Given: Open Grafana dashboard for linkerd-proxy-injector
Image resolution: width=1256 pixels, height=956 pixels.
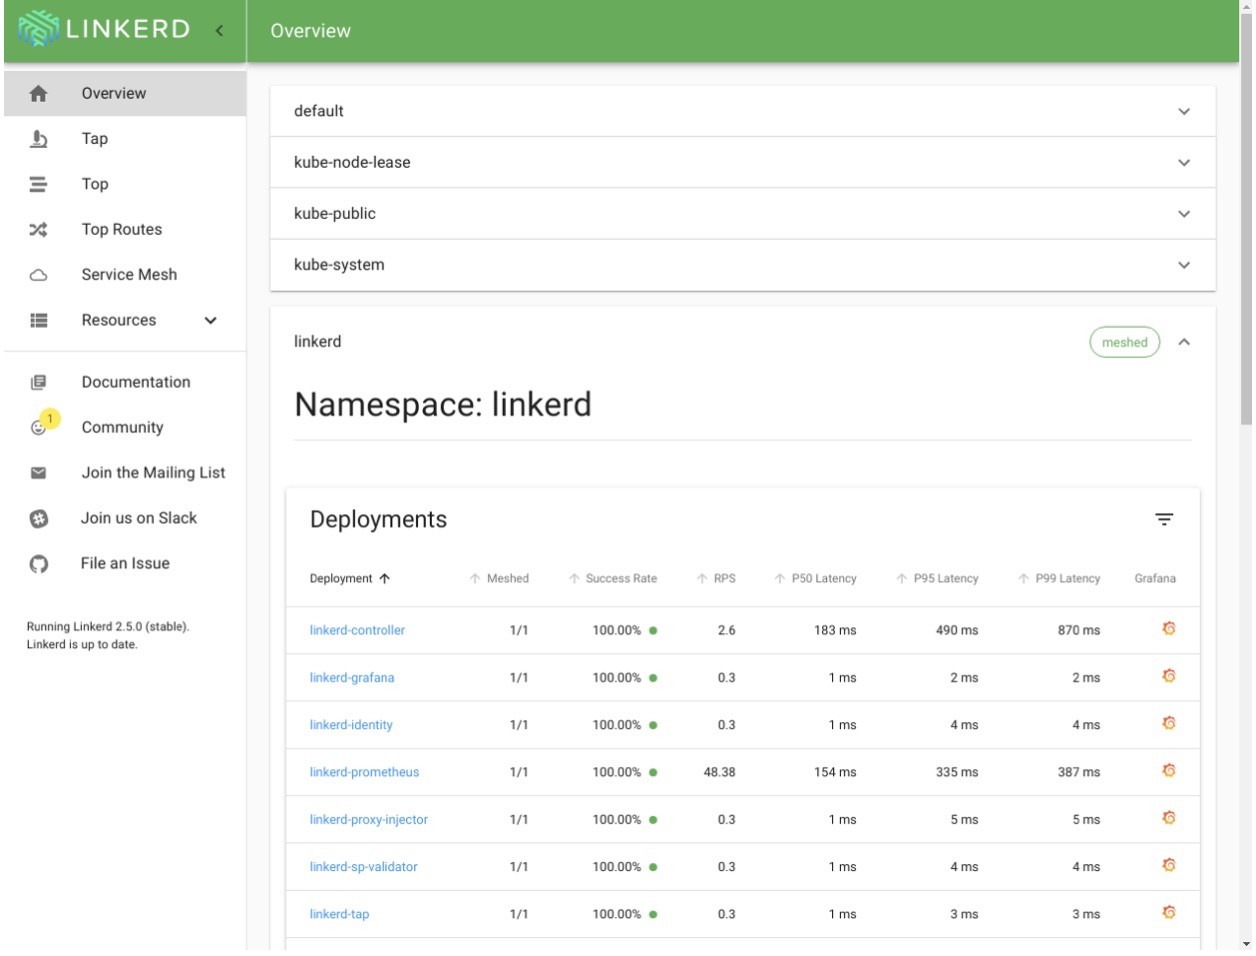Looking at the screenshot, I should [x=1168, y=818].
